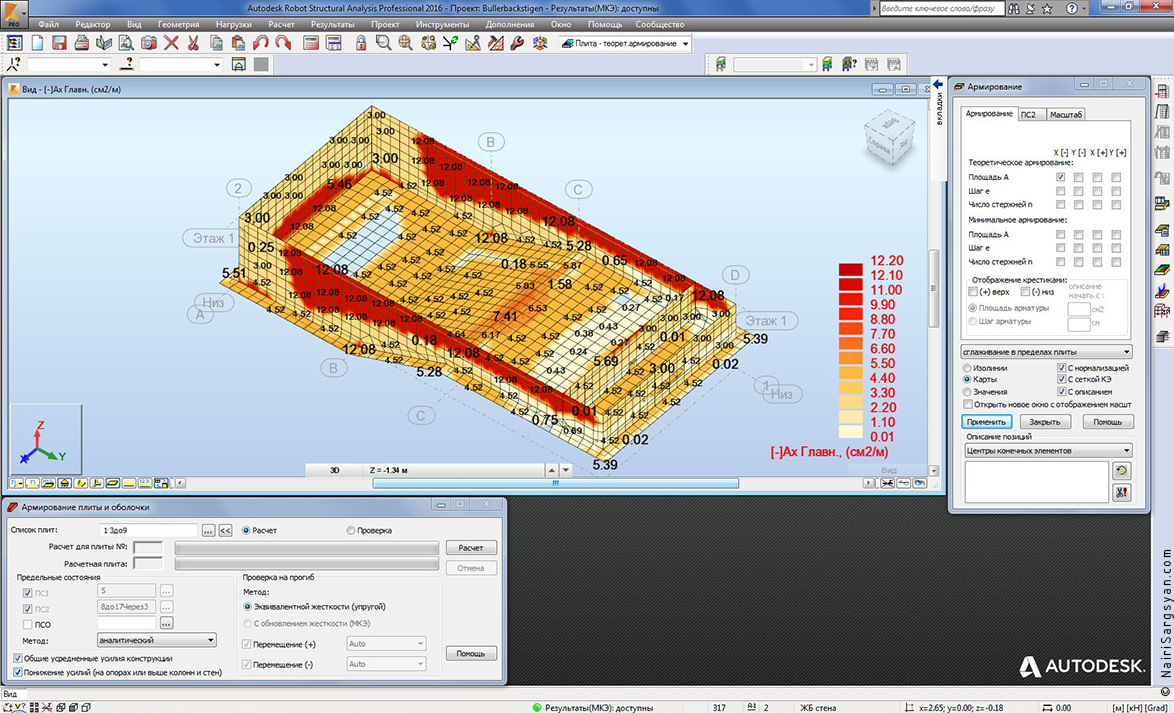Open the Файл menu
1174x713 pixels.
tap(48, 25)
